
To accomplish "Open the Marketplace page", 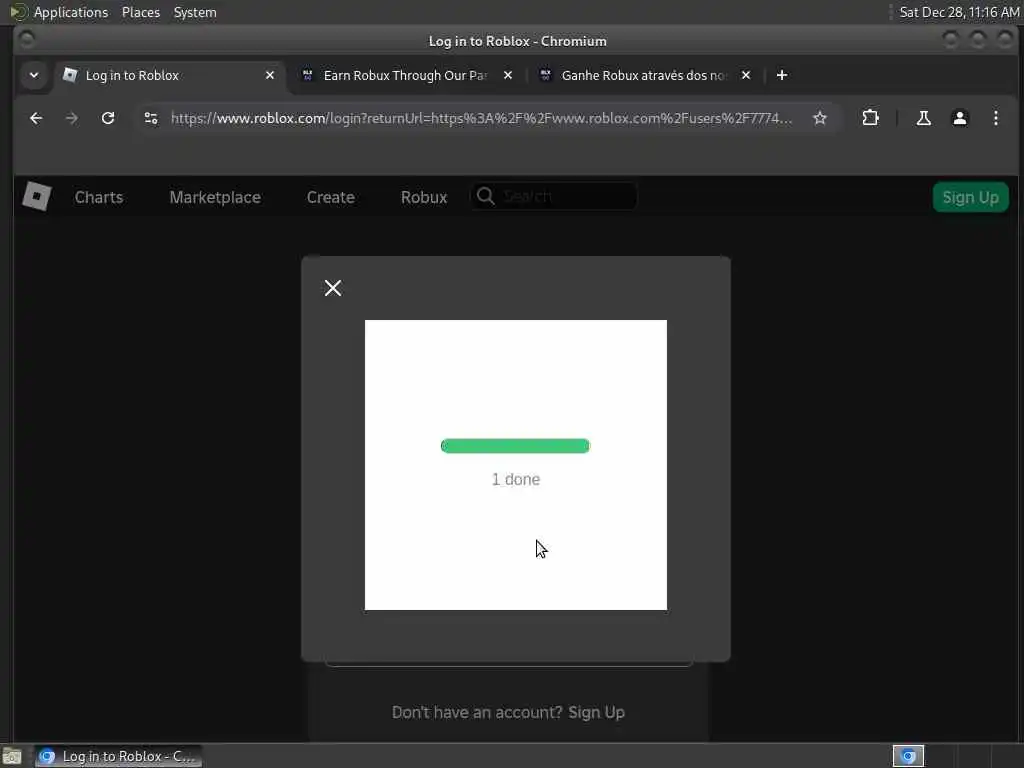I will (215, 197).
